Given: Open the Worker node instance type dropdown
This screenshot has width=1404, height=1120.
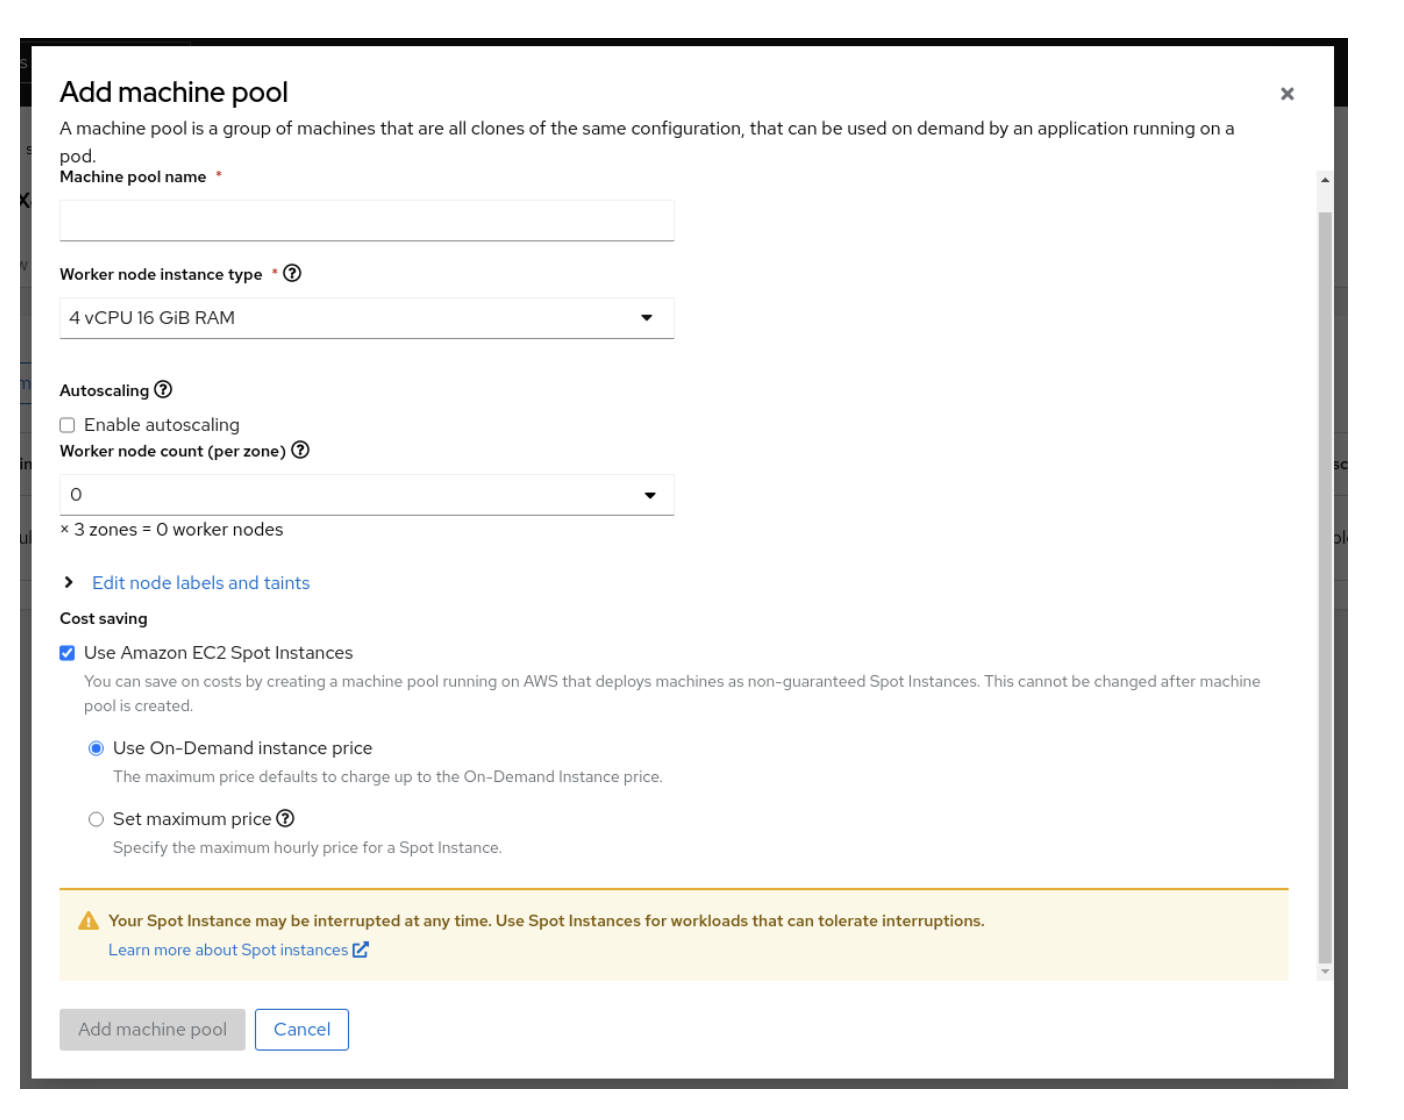Looking at the screenshot, I should pyautogui.click(x=366, y=318).
